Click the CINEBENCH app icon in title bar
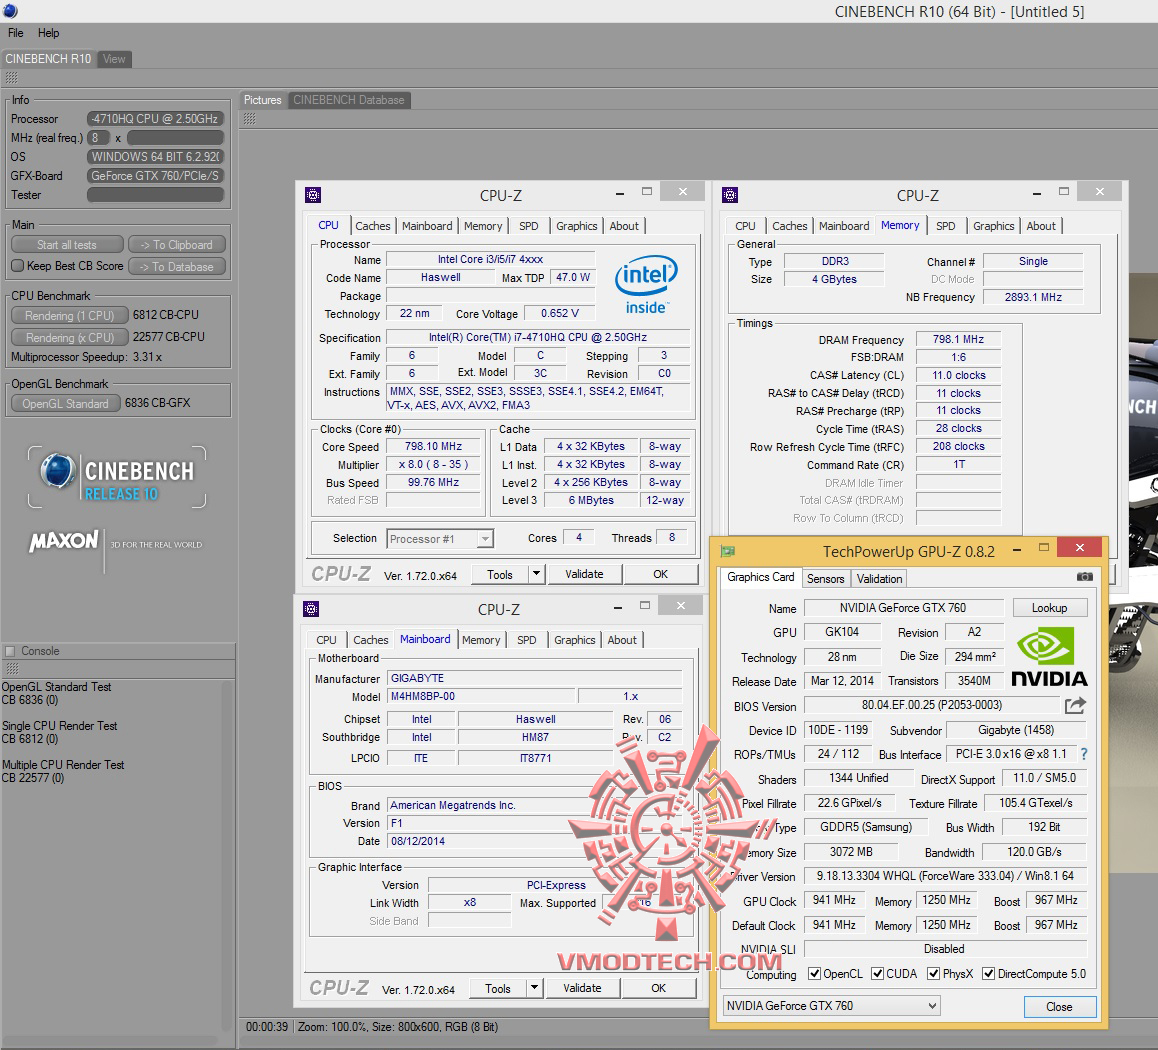 point(10,10)
